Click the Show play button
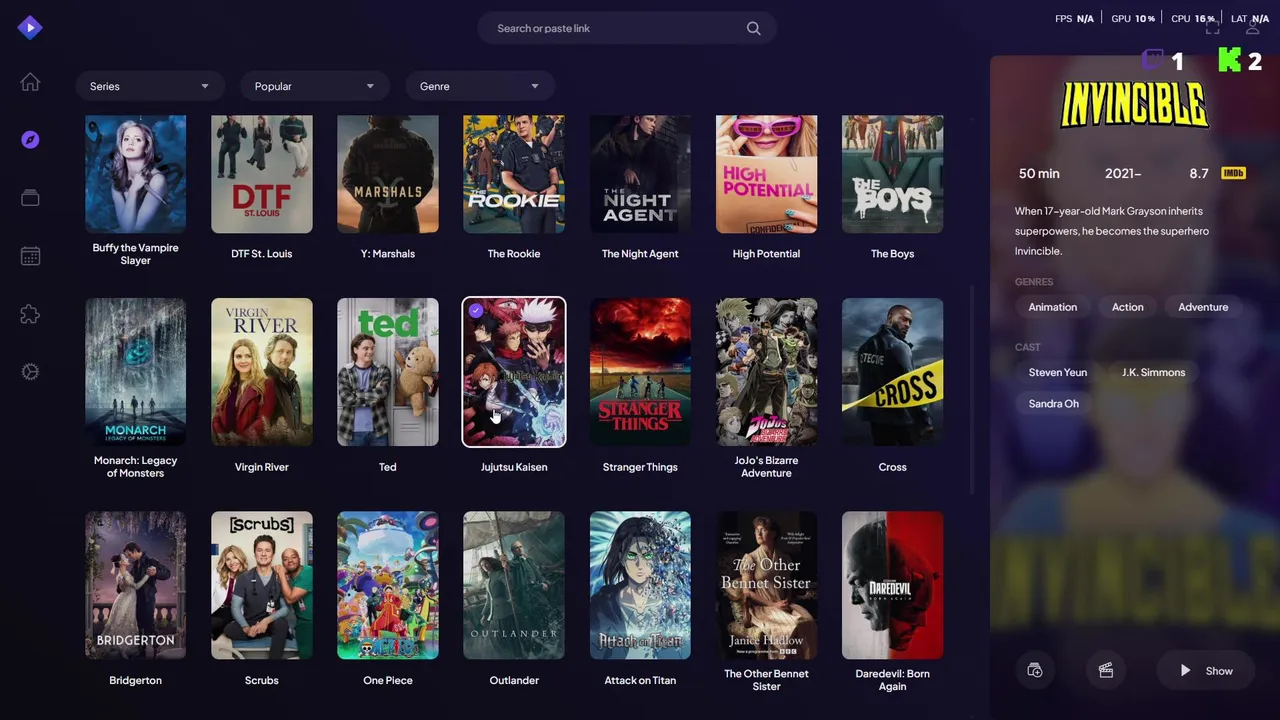 coord(1205,671)
